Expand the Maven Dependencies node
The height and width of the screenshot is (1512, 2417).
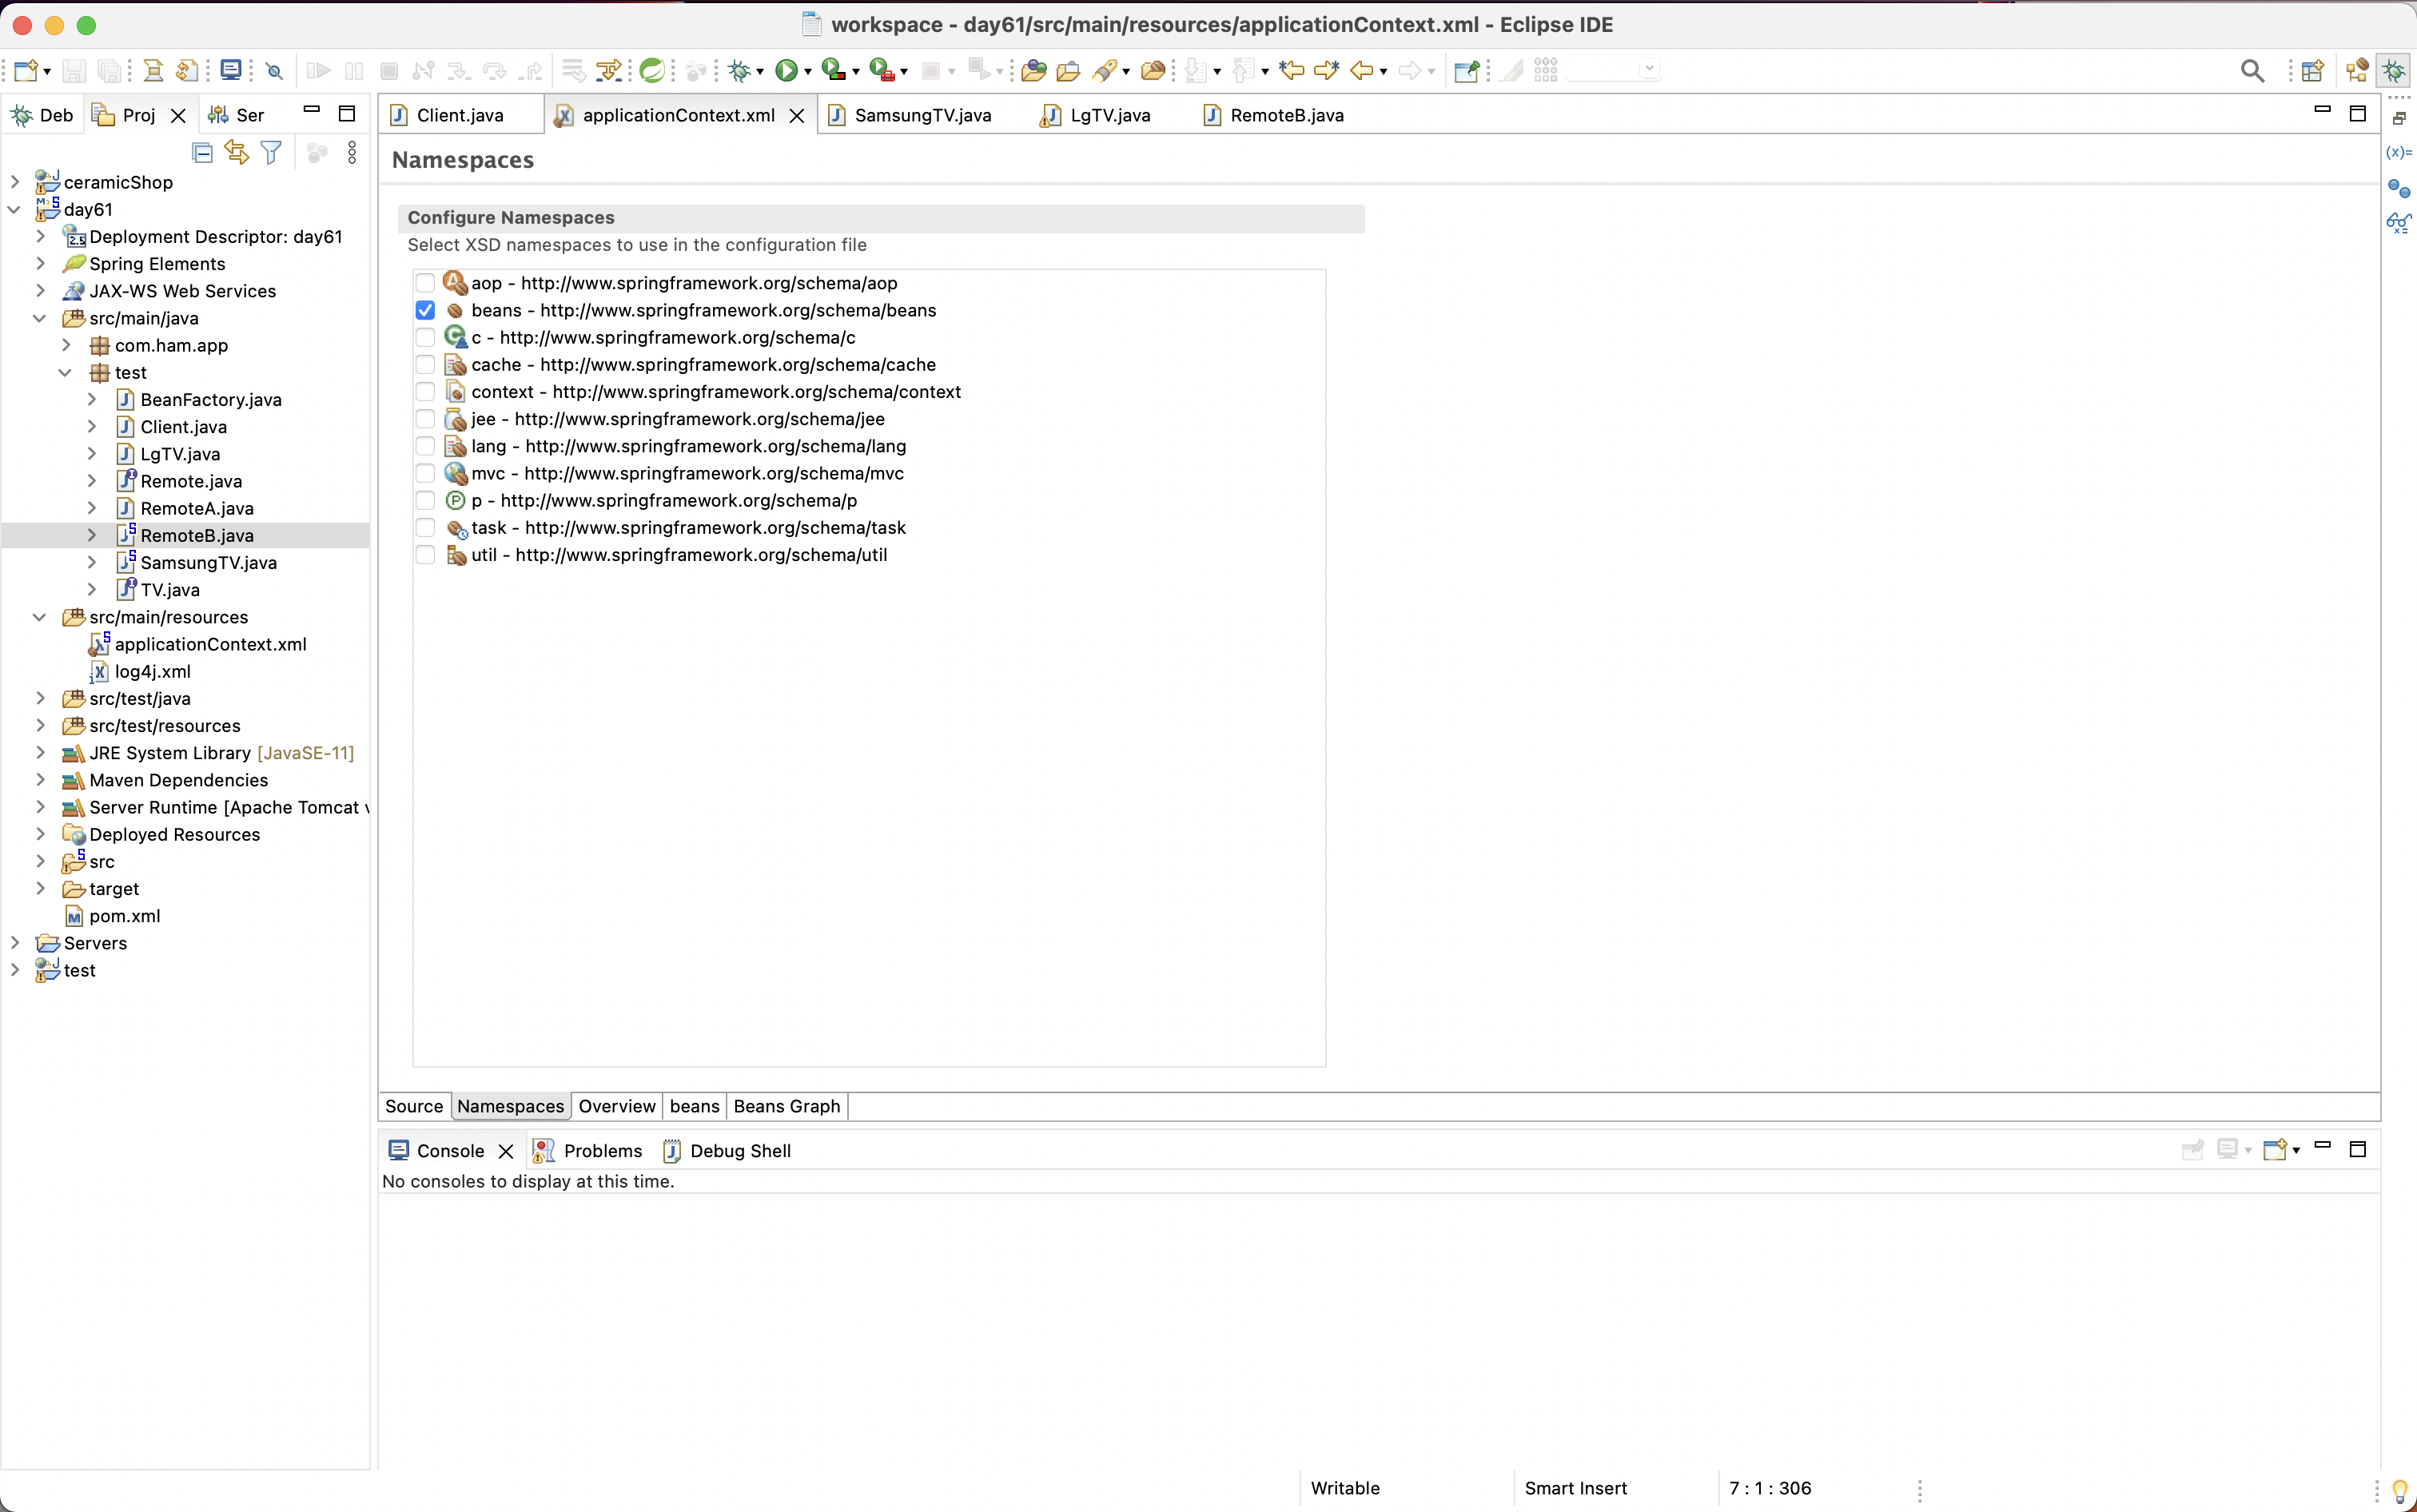tap(40, 780)
